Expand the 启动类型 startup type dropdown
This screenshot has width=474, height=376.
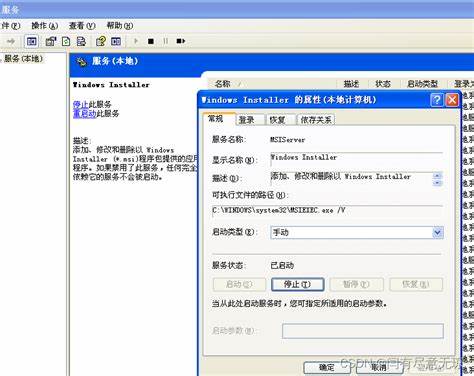click(438, 232)
